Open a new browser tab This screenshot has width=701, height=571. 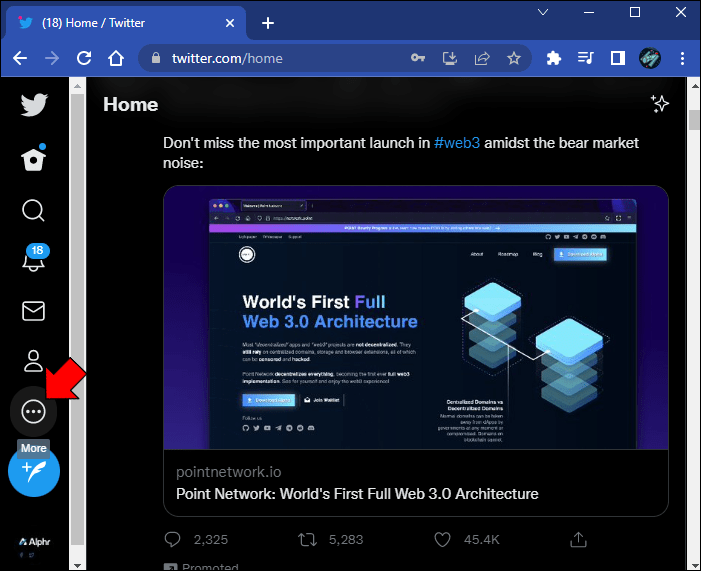[268, 23]
